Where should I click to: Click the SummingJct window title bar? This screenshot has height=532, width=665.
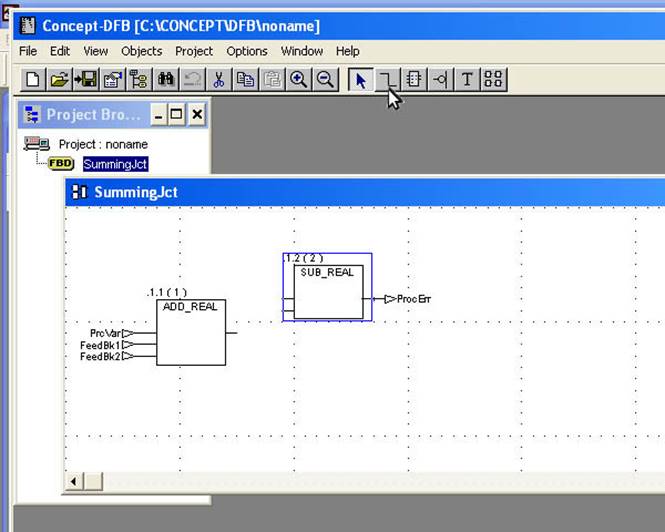(x=365, y=192)
